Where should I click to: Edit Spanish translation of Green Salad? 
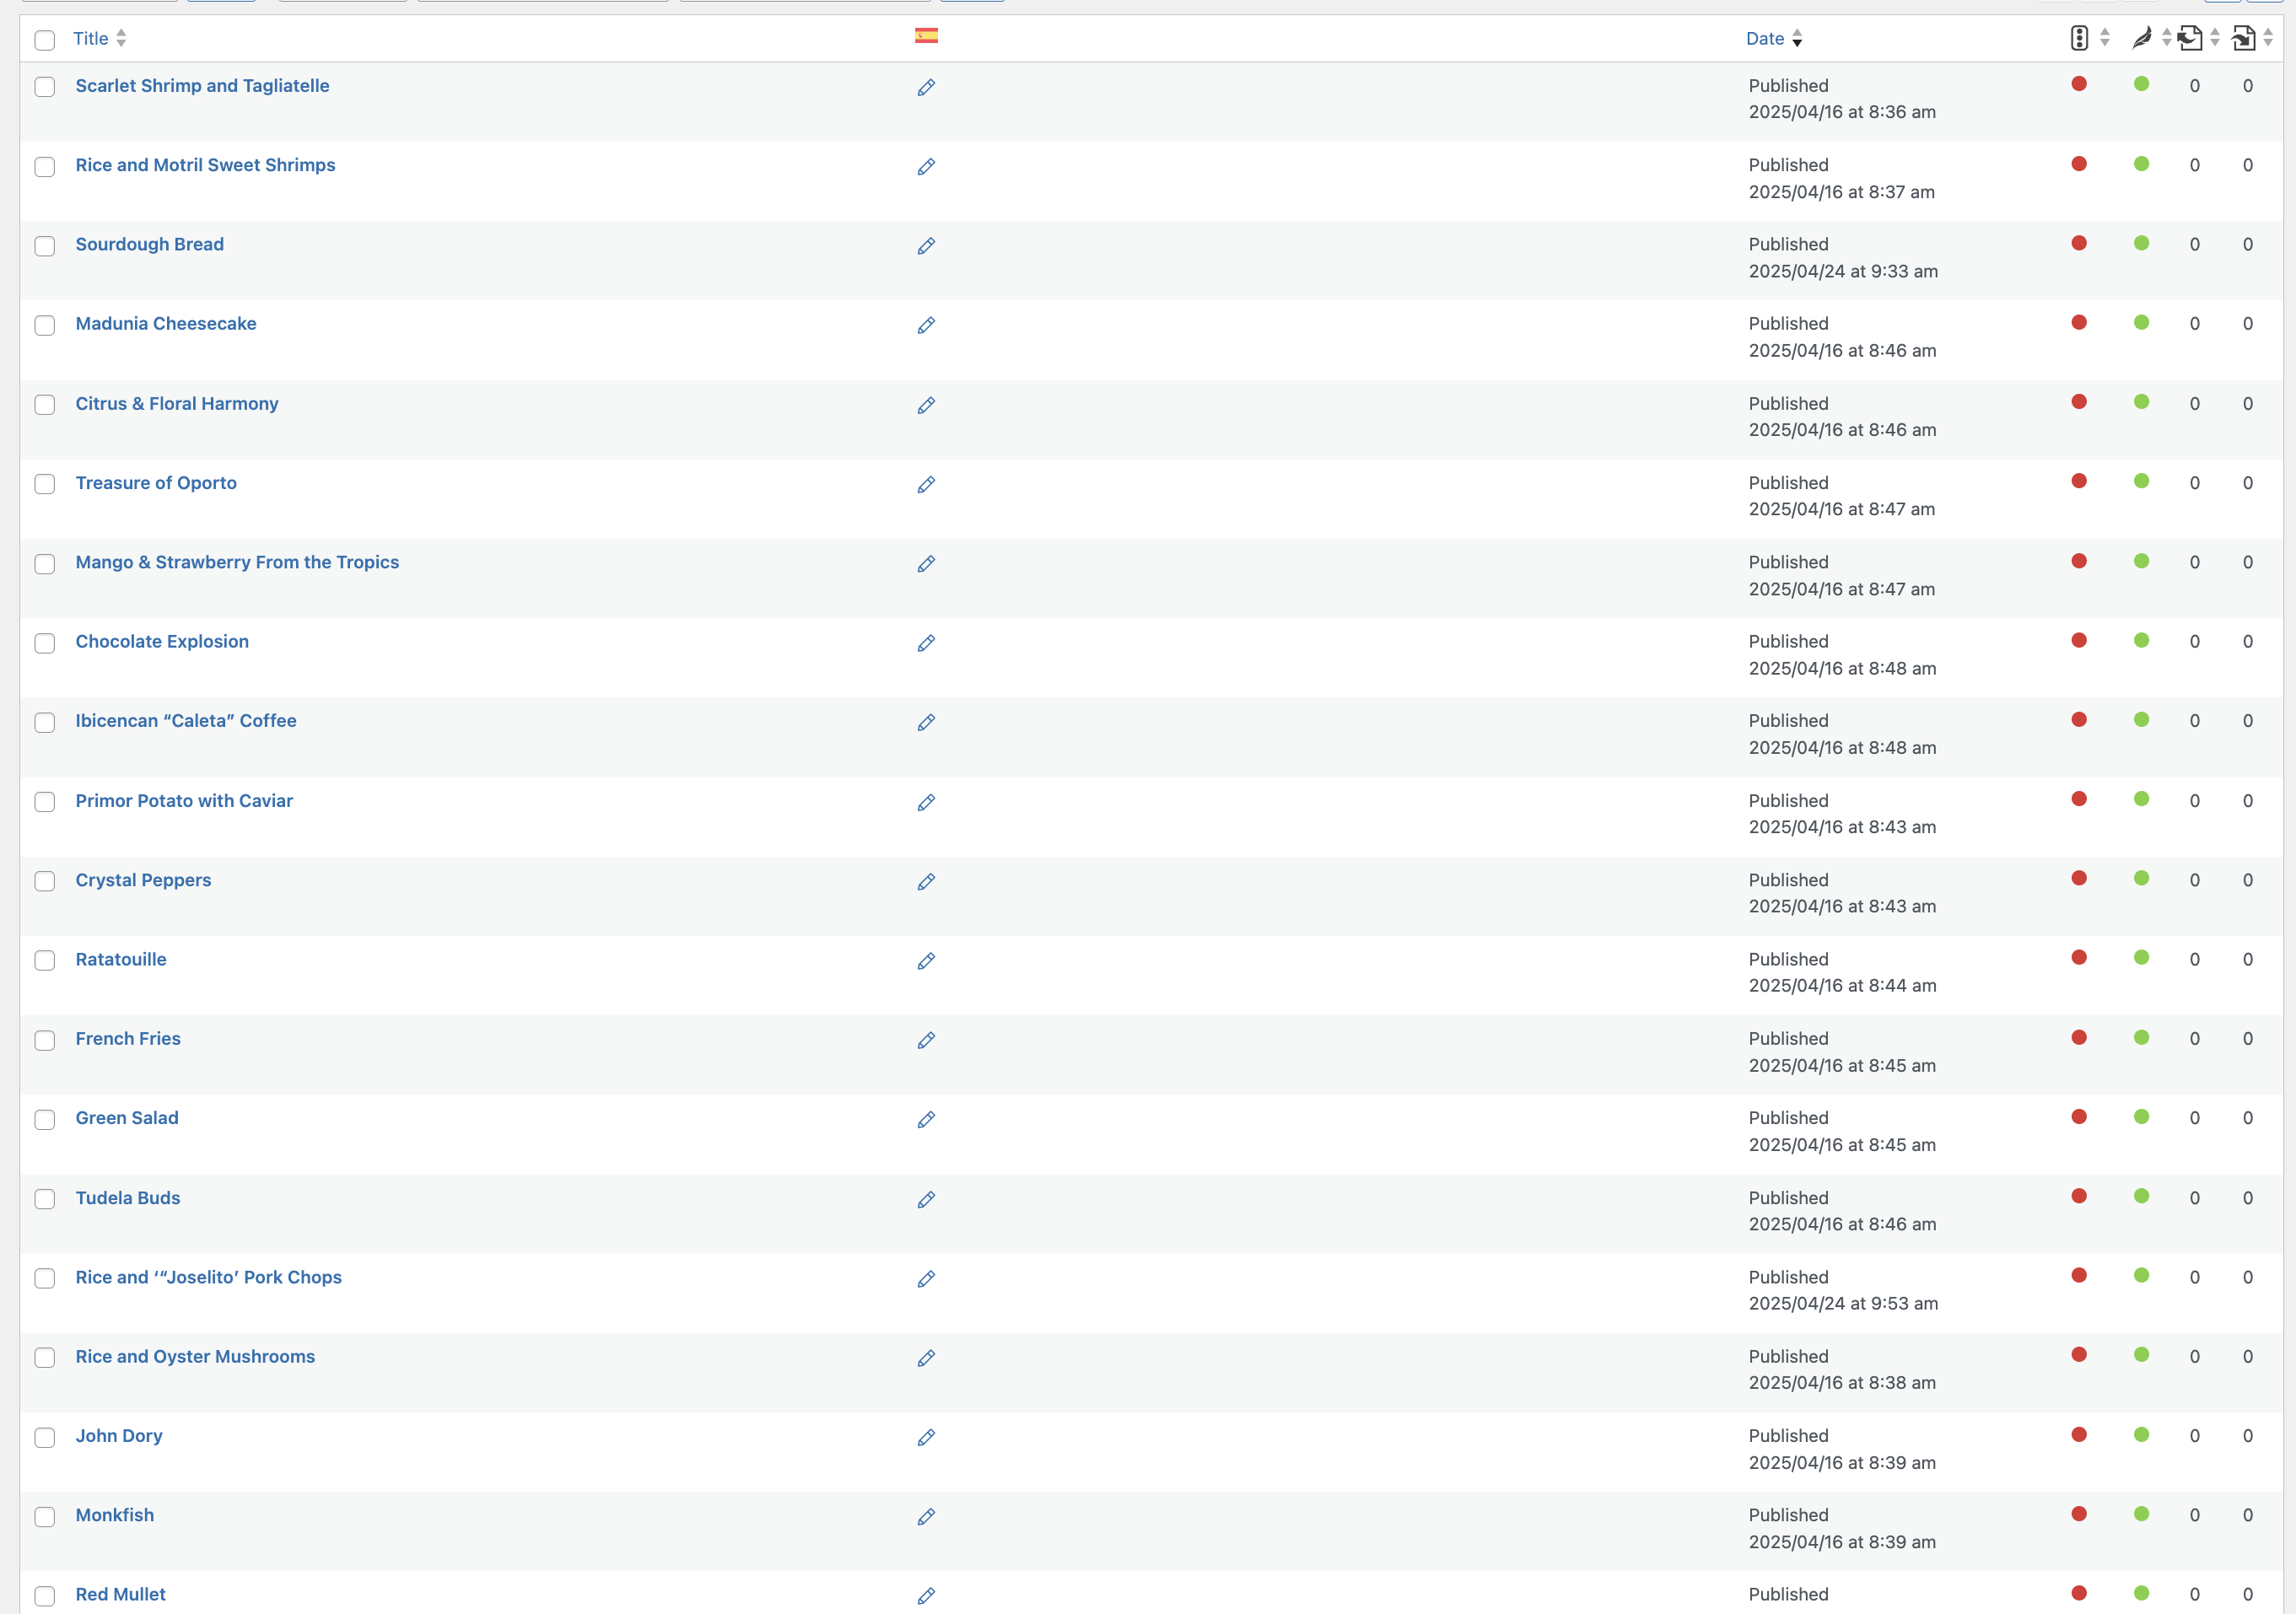point(926,1120)
